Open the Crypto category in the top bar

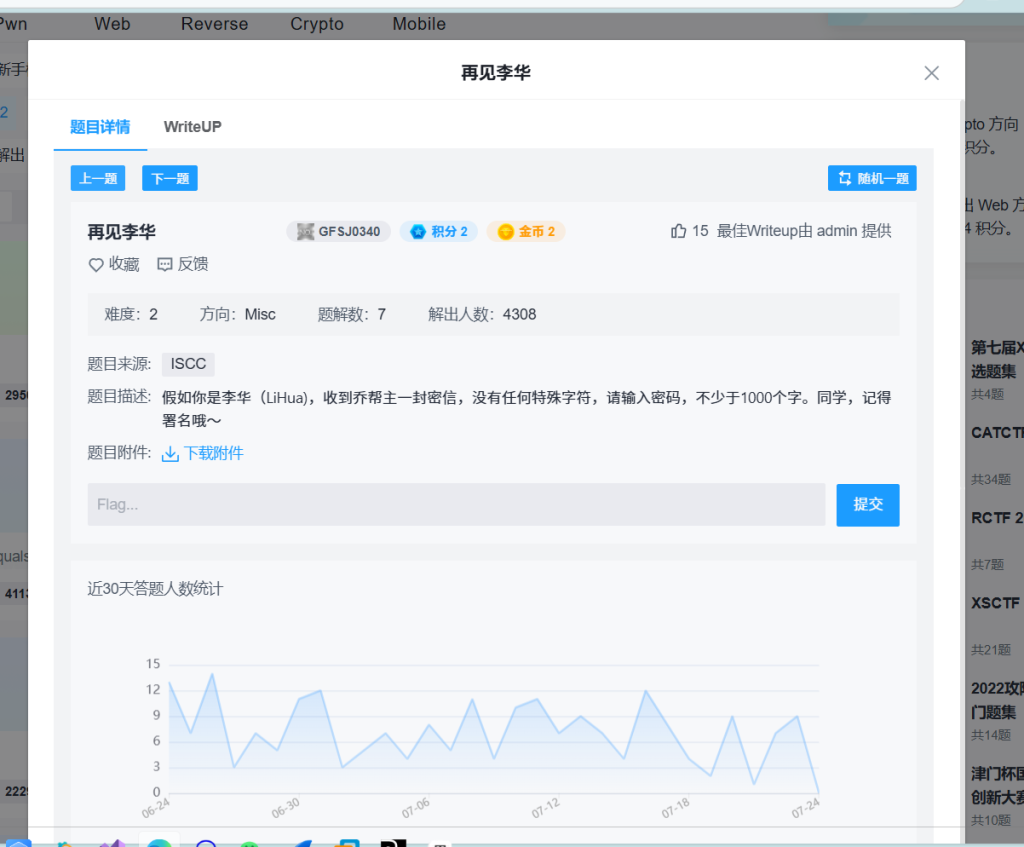[317, 24]
